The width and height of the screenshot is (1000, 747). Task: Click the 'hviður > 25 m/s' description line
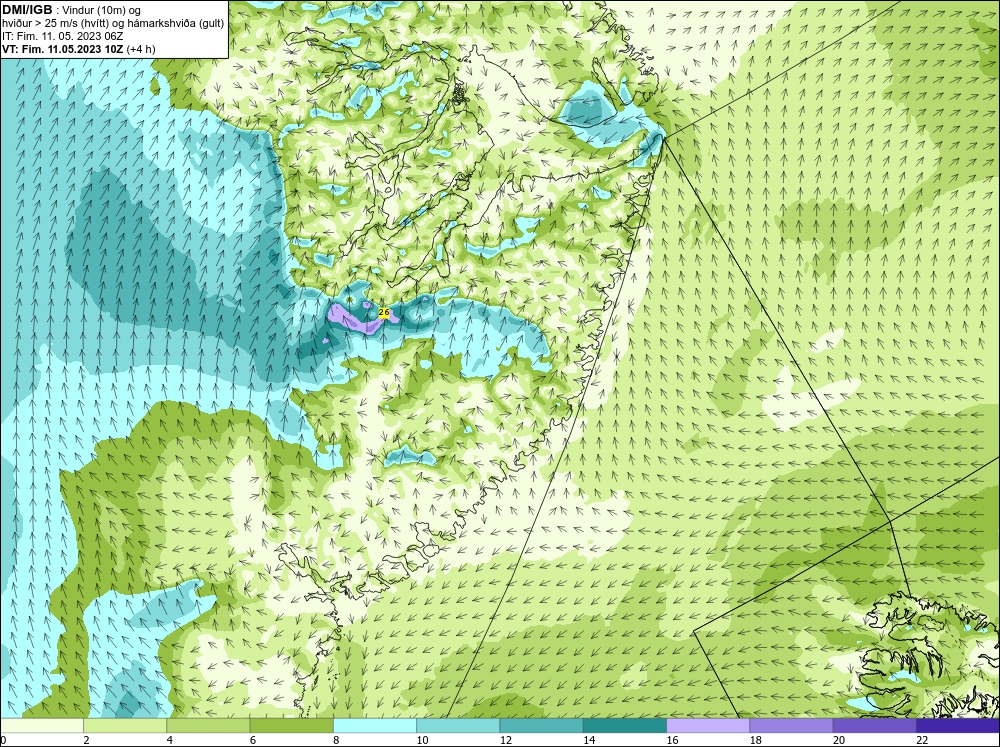pos(113,24)
